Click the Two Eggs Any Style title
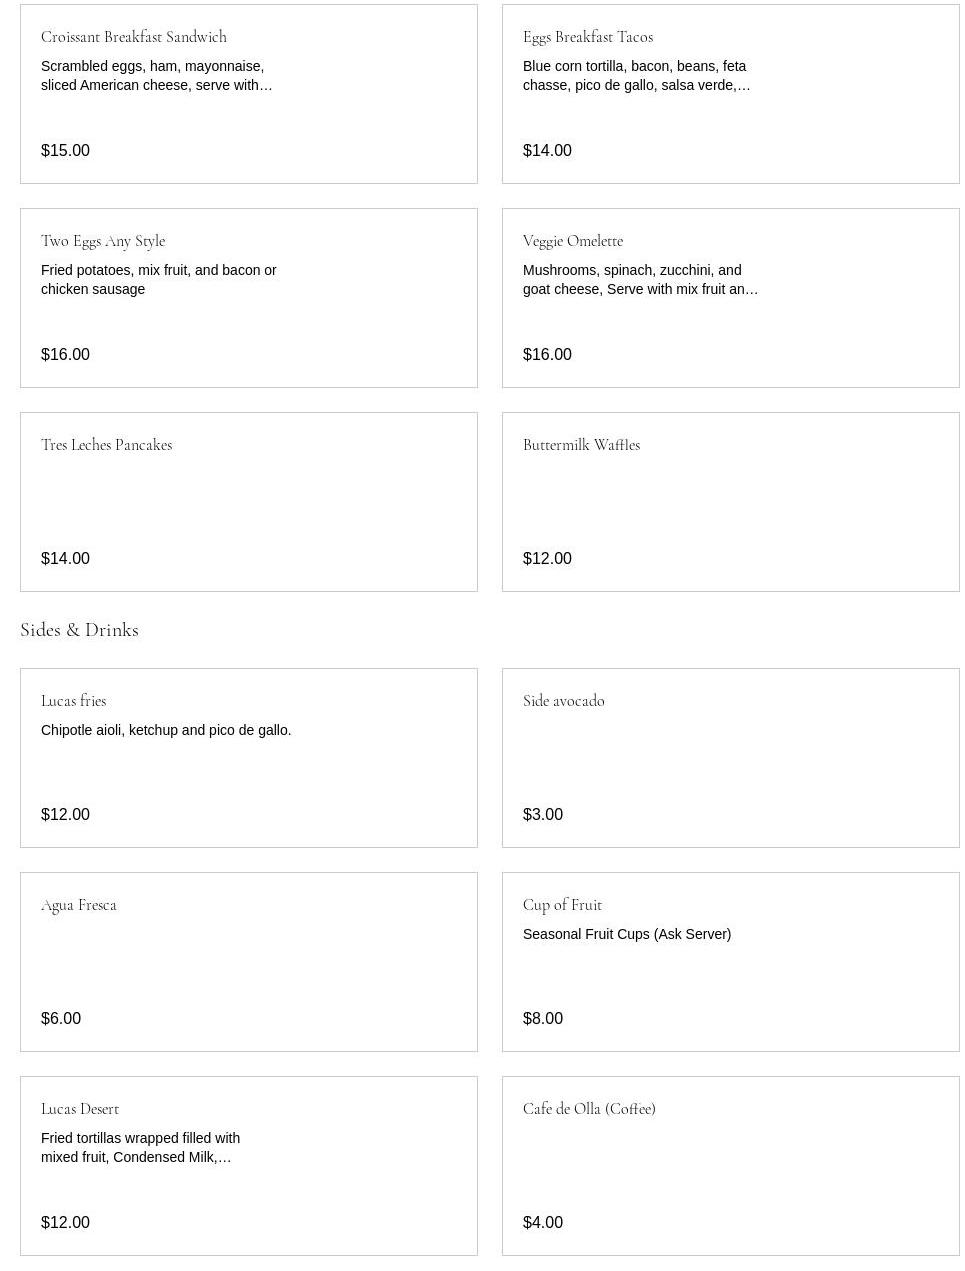This screenshot has height=1271, width=965. (103, 241)
